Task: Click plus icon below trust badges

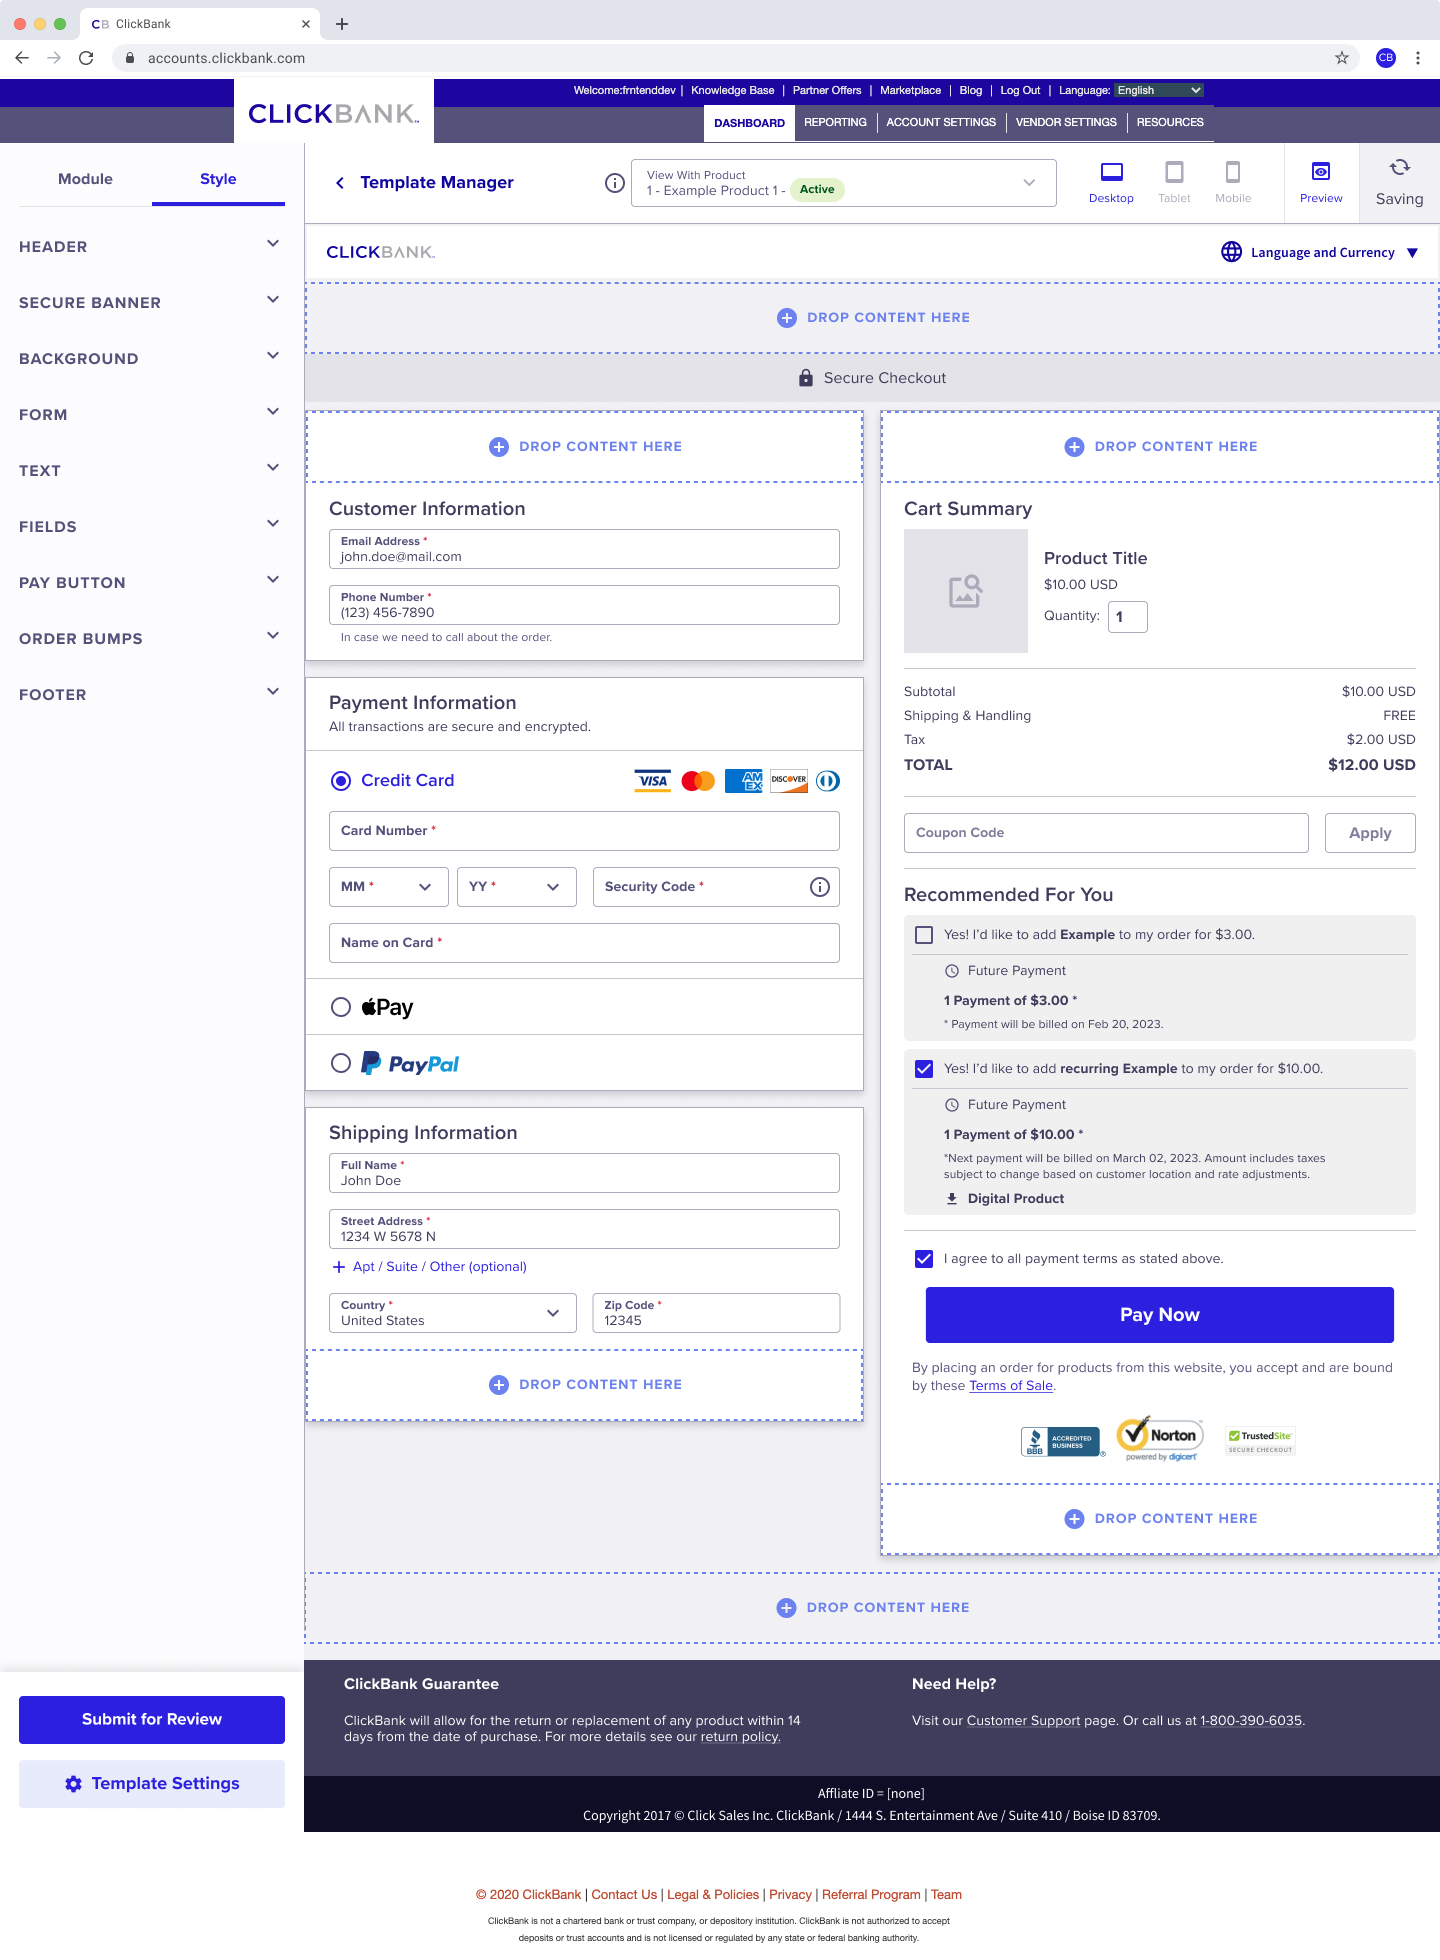Action: coord(1074,1519)
